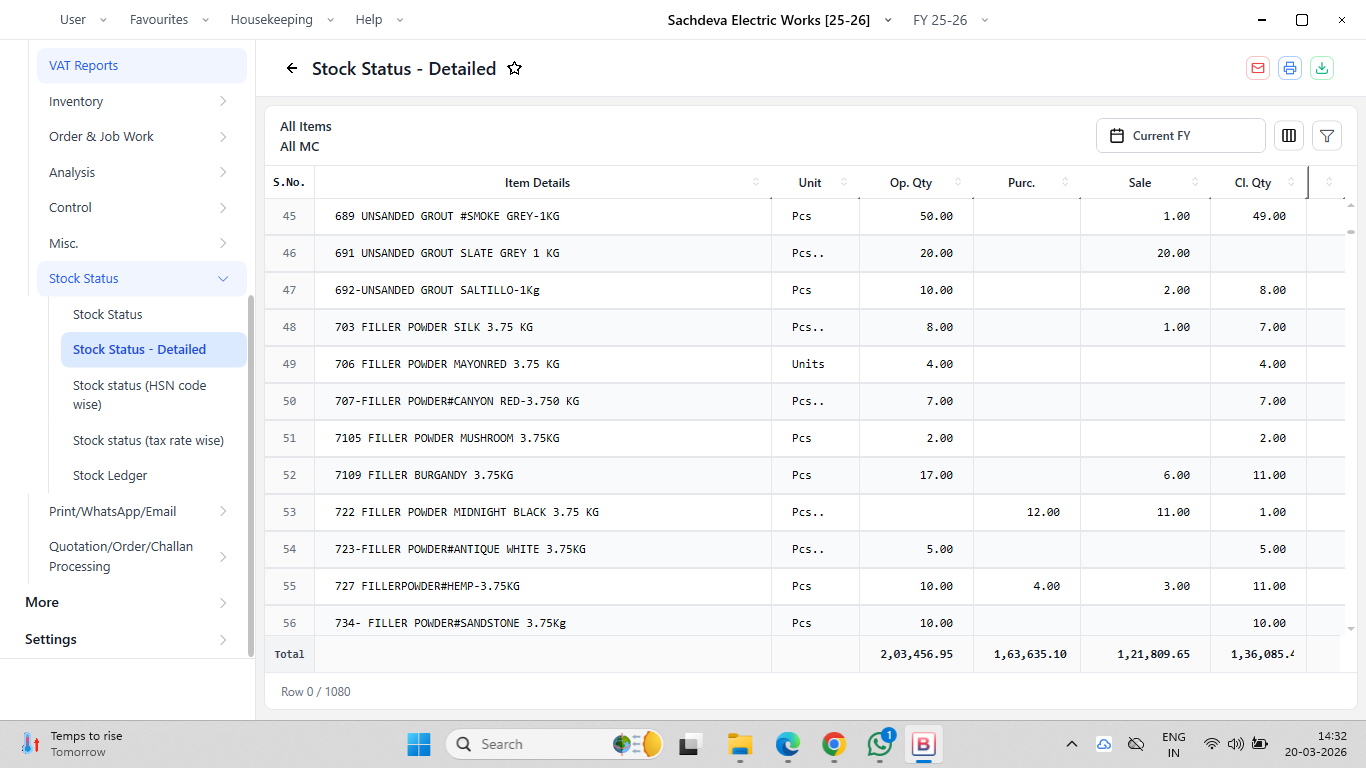1366x768 pixels.
Task: Open the Housekeeping menu
Action: pos(282,20)
